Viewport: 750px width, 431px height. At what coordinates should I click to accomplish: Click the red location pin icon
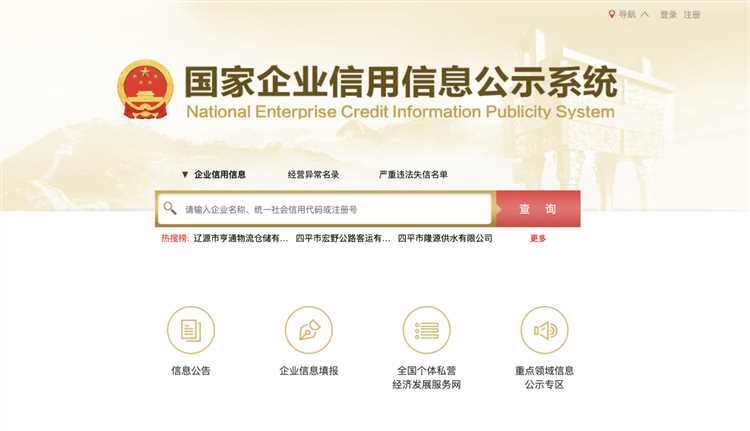[611, 14]
